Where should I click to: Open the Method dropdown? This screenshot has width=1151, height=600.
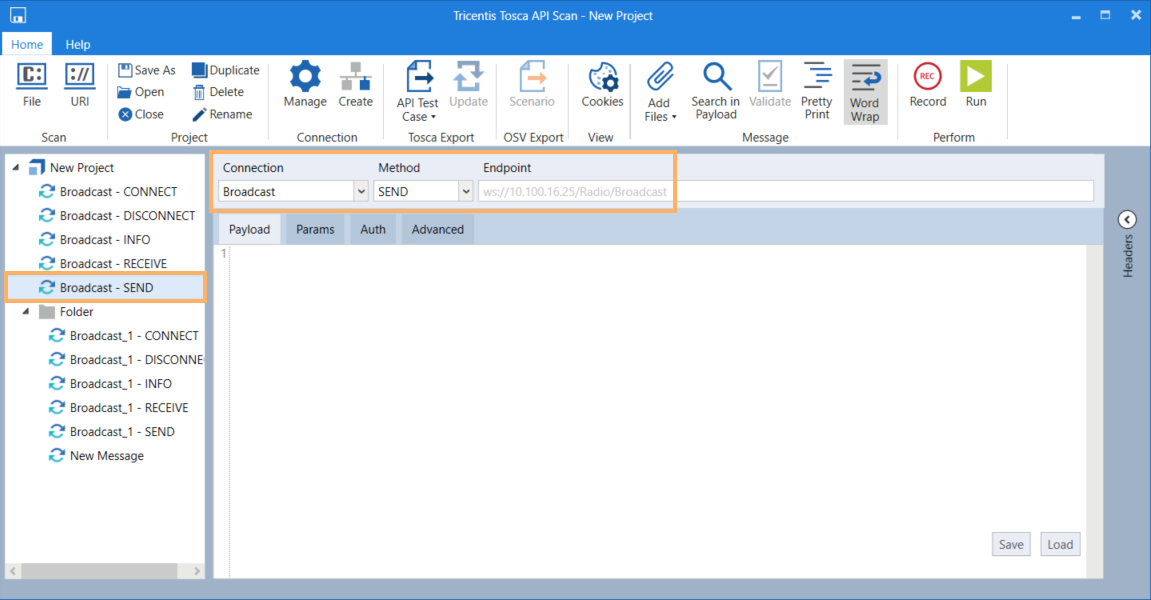coord(465,191)
